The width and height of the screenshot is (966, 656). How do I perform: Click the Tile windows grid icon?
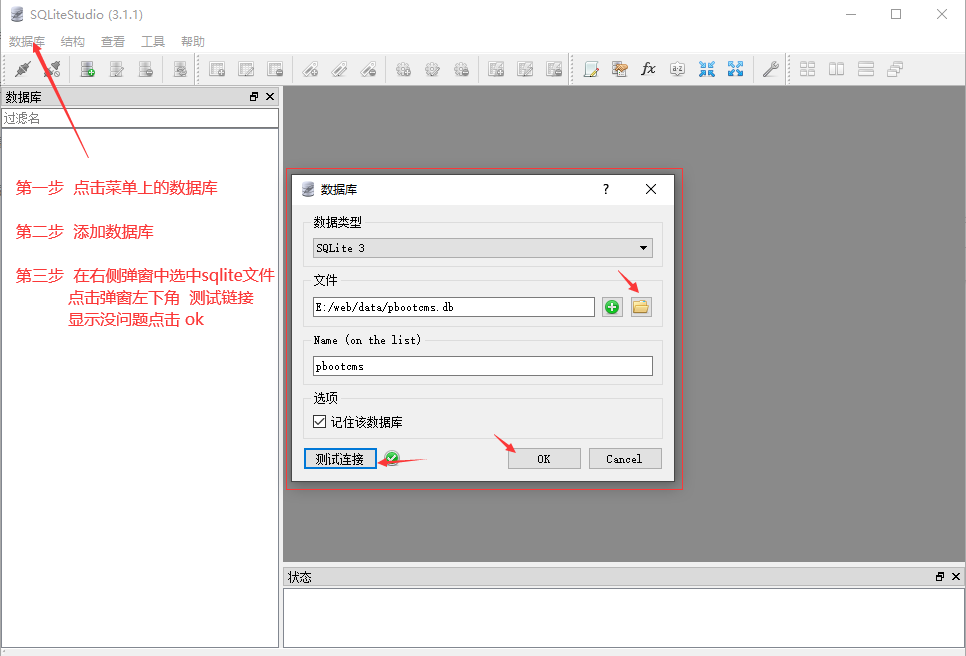[807, 69]
